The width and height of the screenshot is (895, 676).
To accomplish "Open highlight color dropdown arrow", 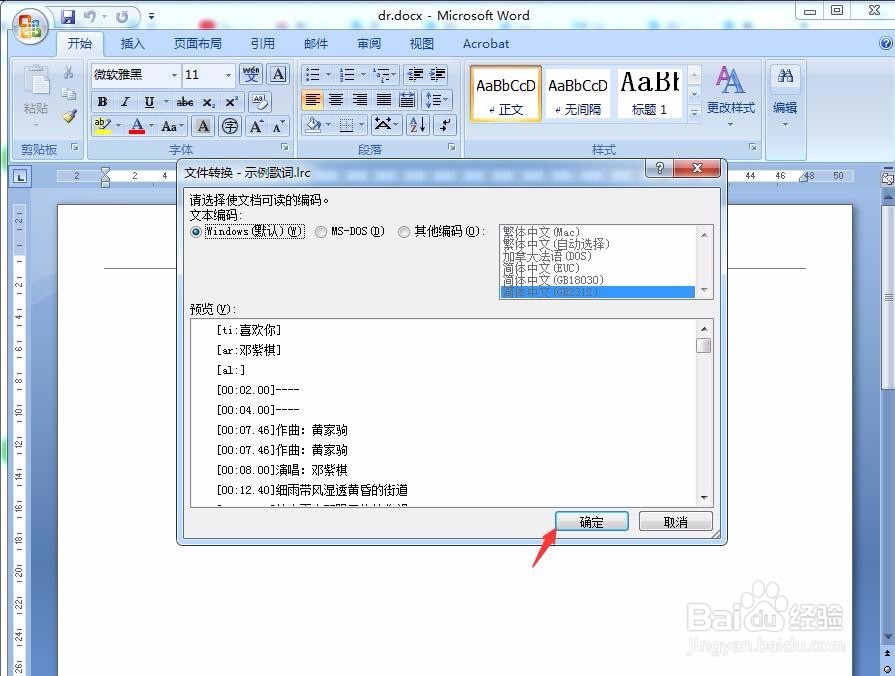I will pos(119,126).
